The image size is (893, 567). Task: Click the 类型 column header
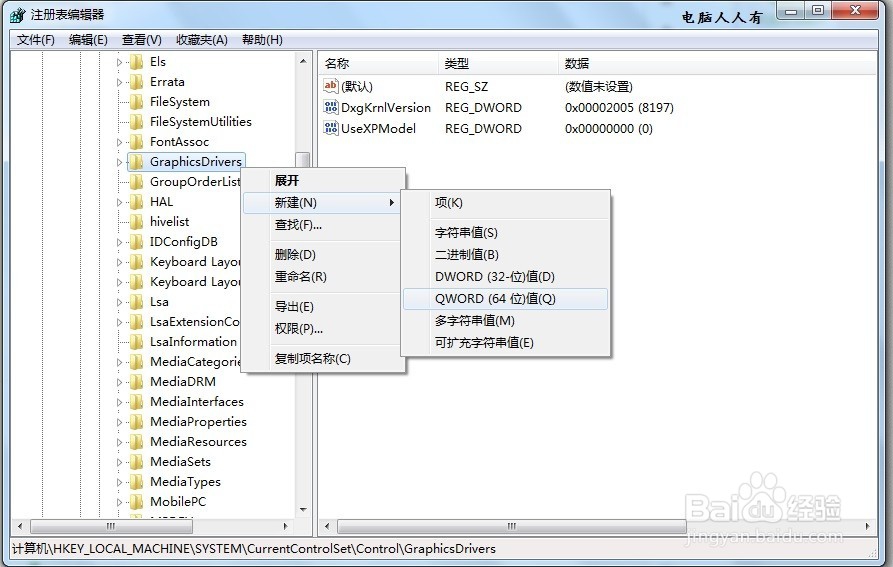pos(498,63)
